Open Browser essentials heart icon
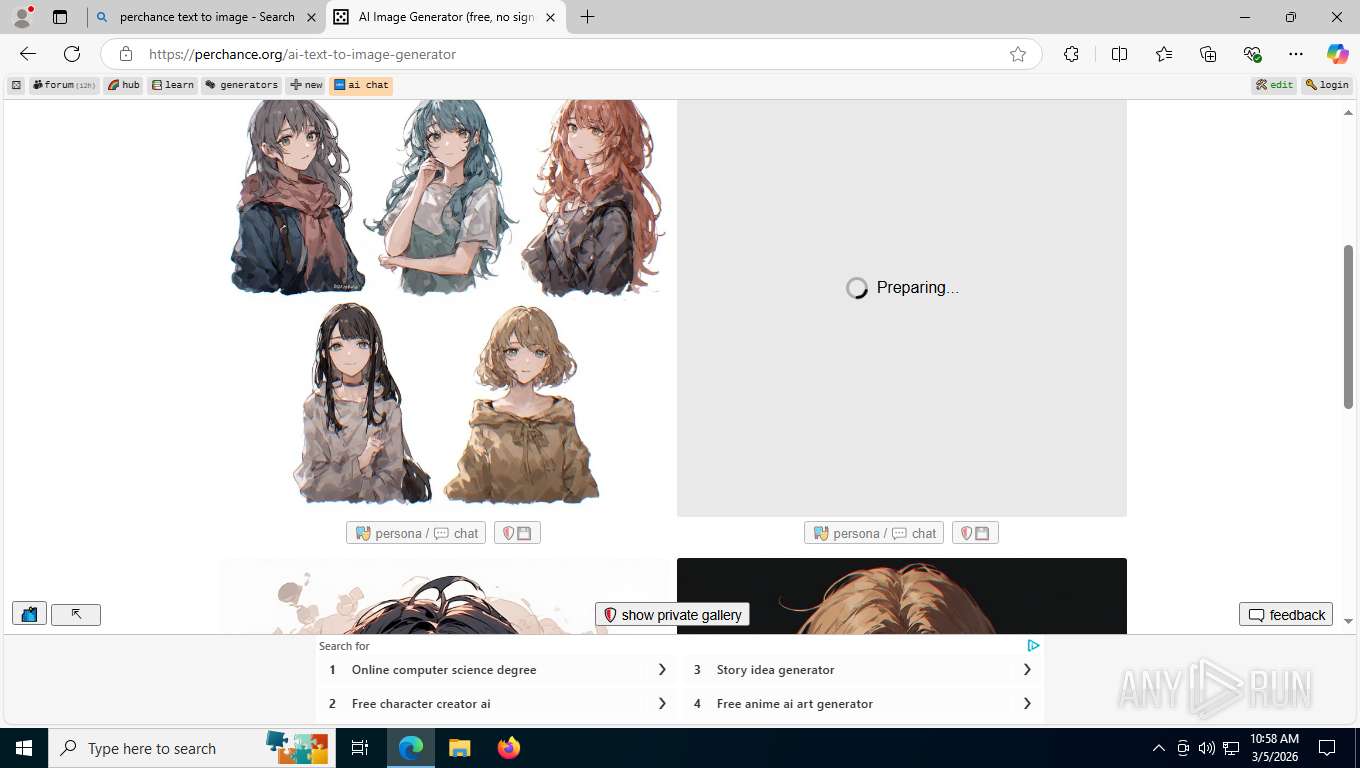 tap(1252, 54)
